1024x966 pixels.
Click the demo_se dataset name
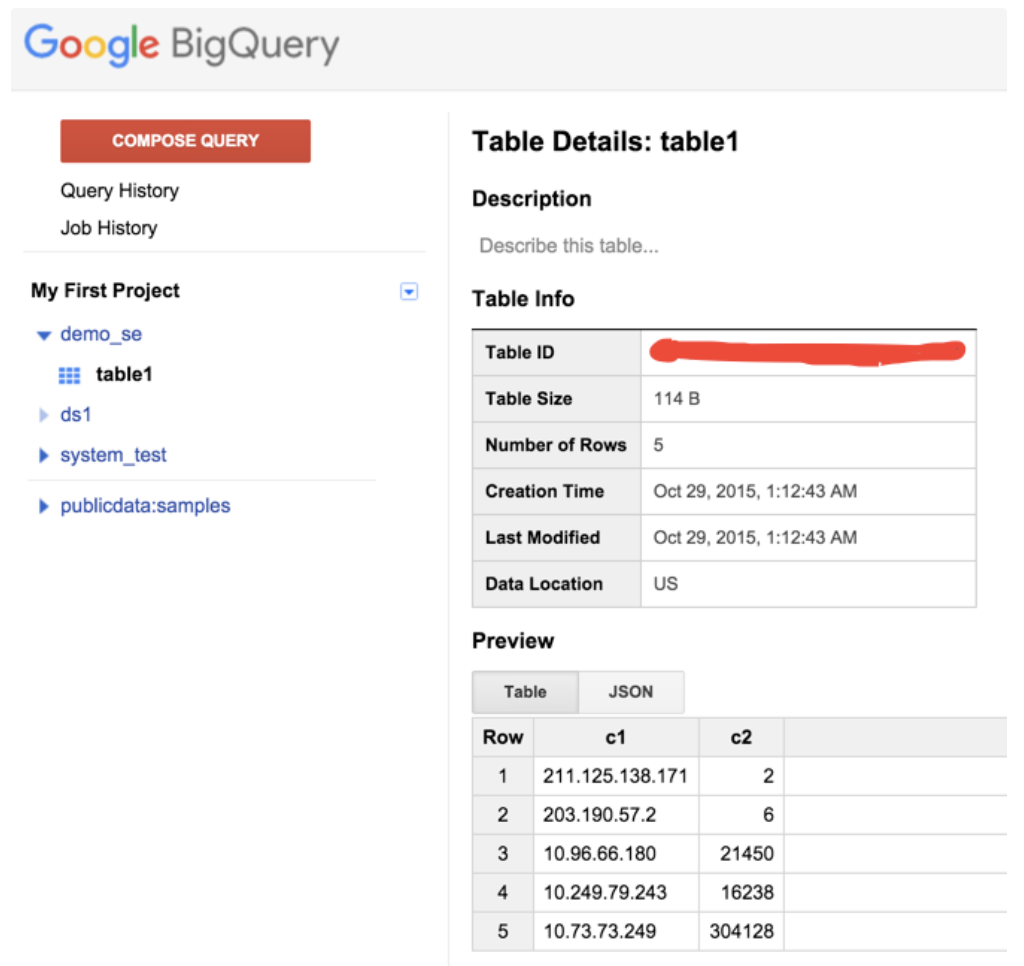point(101,334)
